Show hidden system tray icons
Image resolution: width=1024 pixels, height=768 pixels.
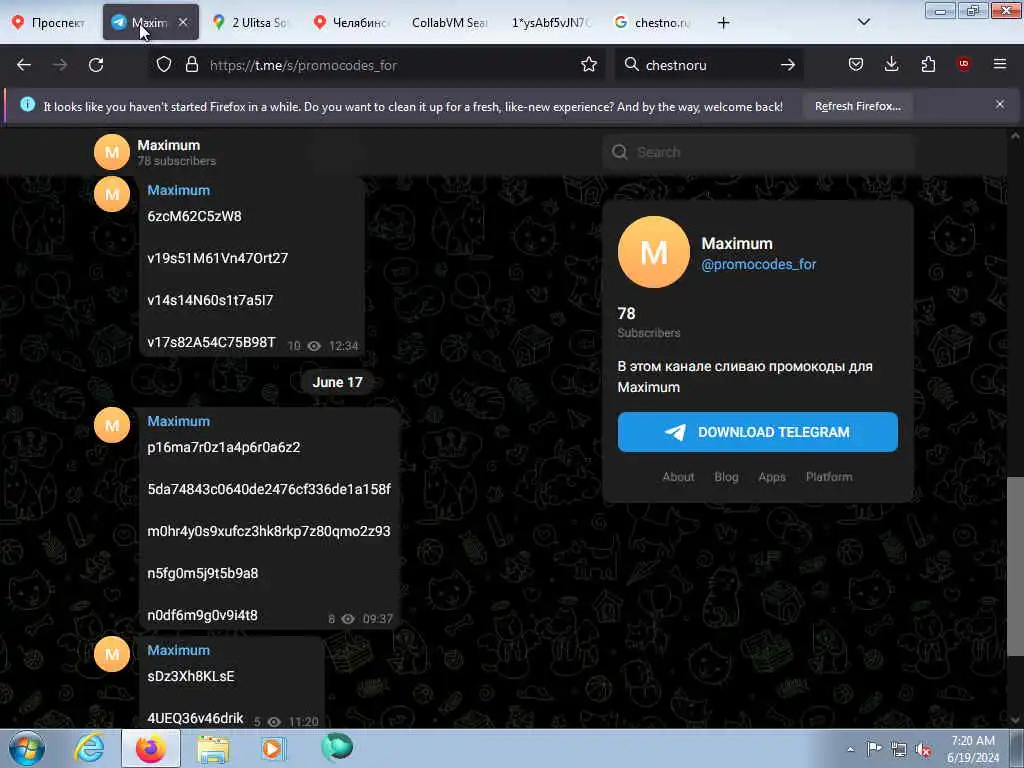(x=850, y=750)
